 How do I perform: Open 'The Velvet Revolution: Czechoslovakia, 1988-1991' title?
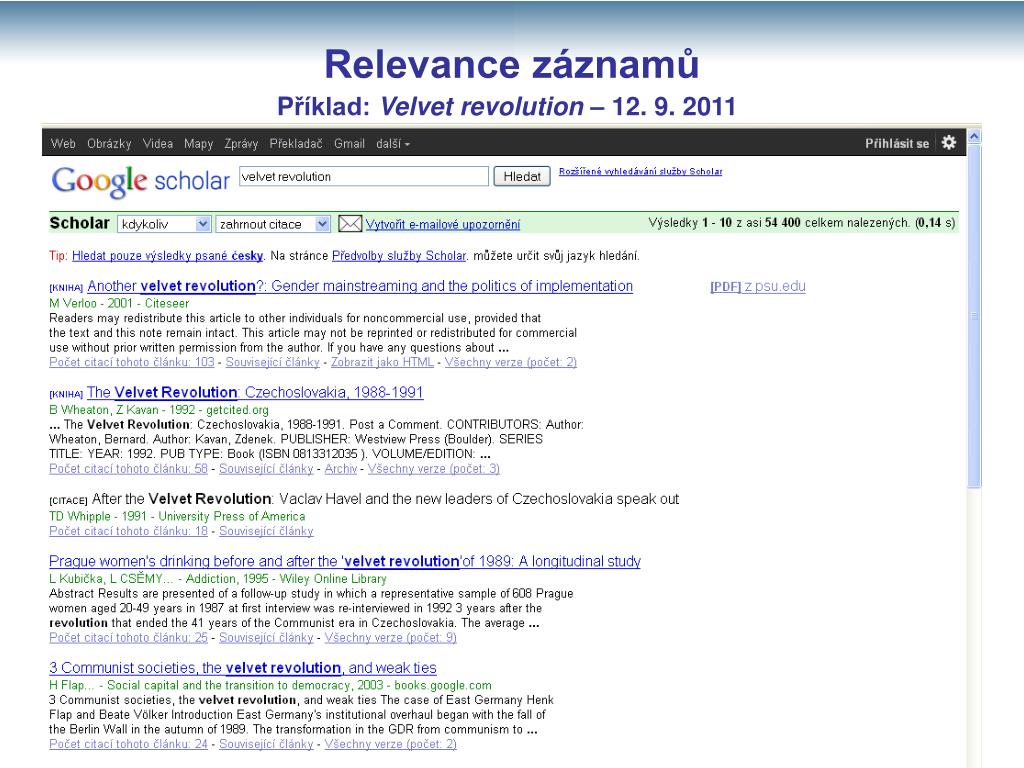coord(255,392)
